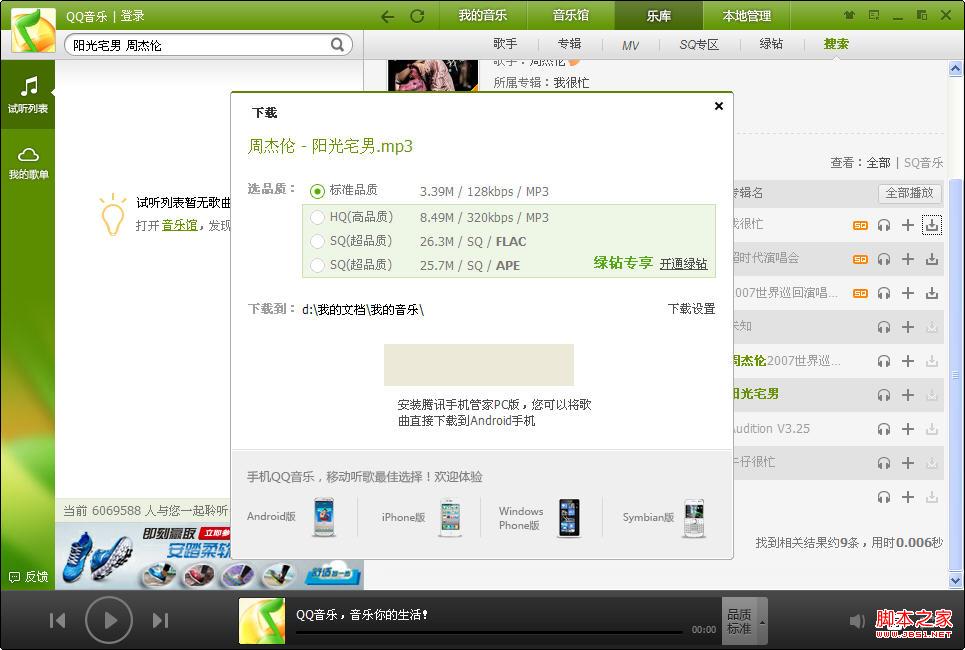The image size is (965, 650).
Task: Listen to 阳光宅男 row song
Action: (x=884, y=395)
